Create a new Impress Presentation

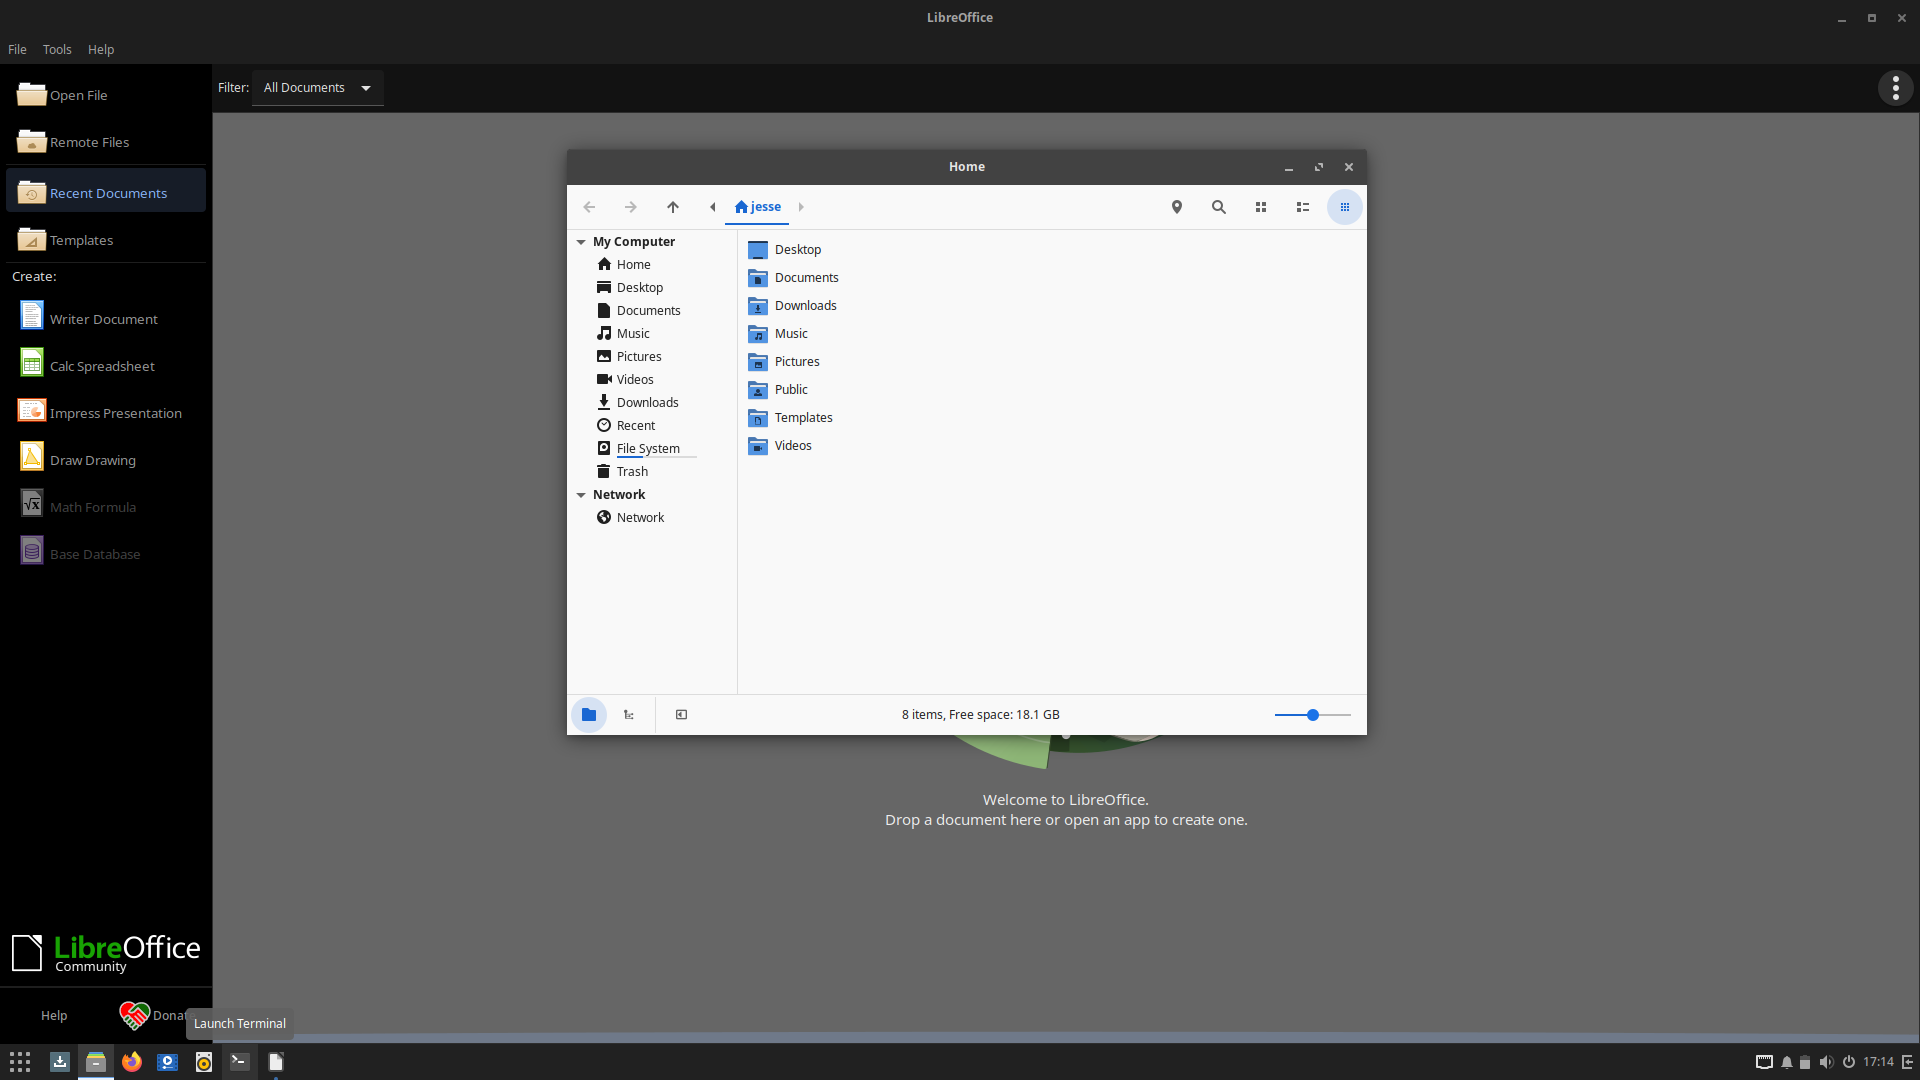[106, 412]
